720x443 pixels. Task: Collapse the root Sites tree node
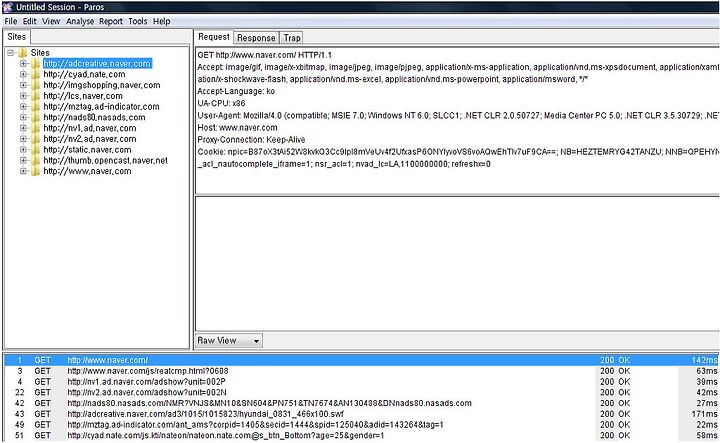tap(11, 53)
